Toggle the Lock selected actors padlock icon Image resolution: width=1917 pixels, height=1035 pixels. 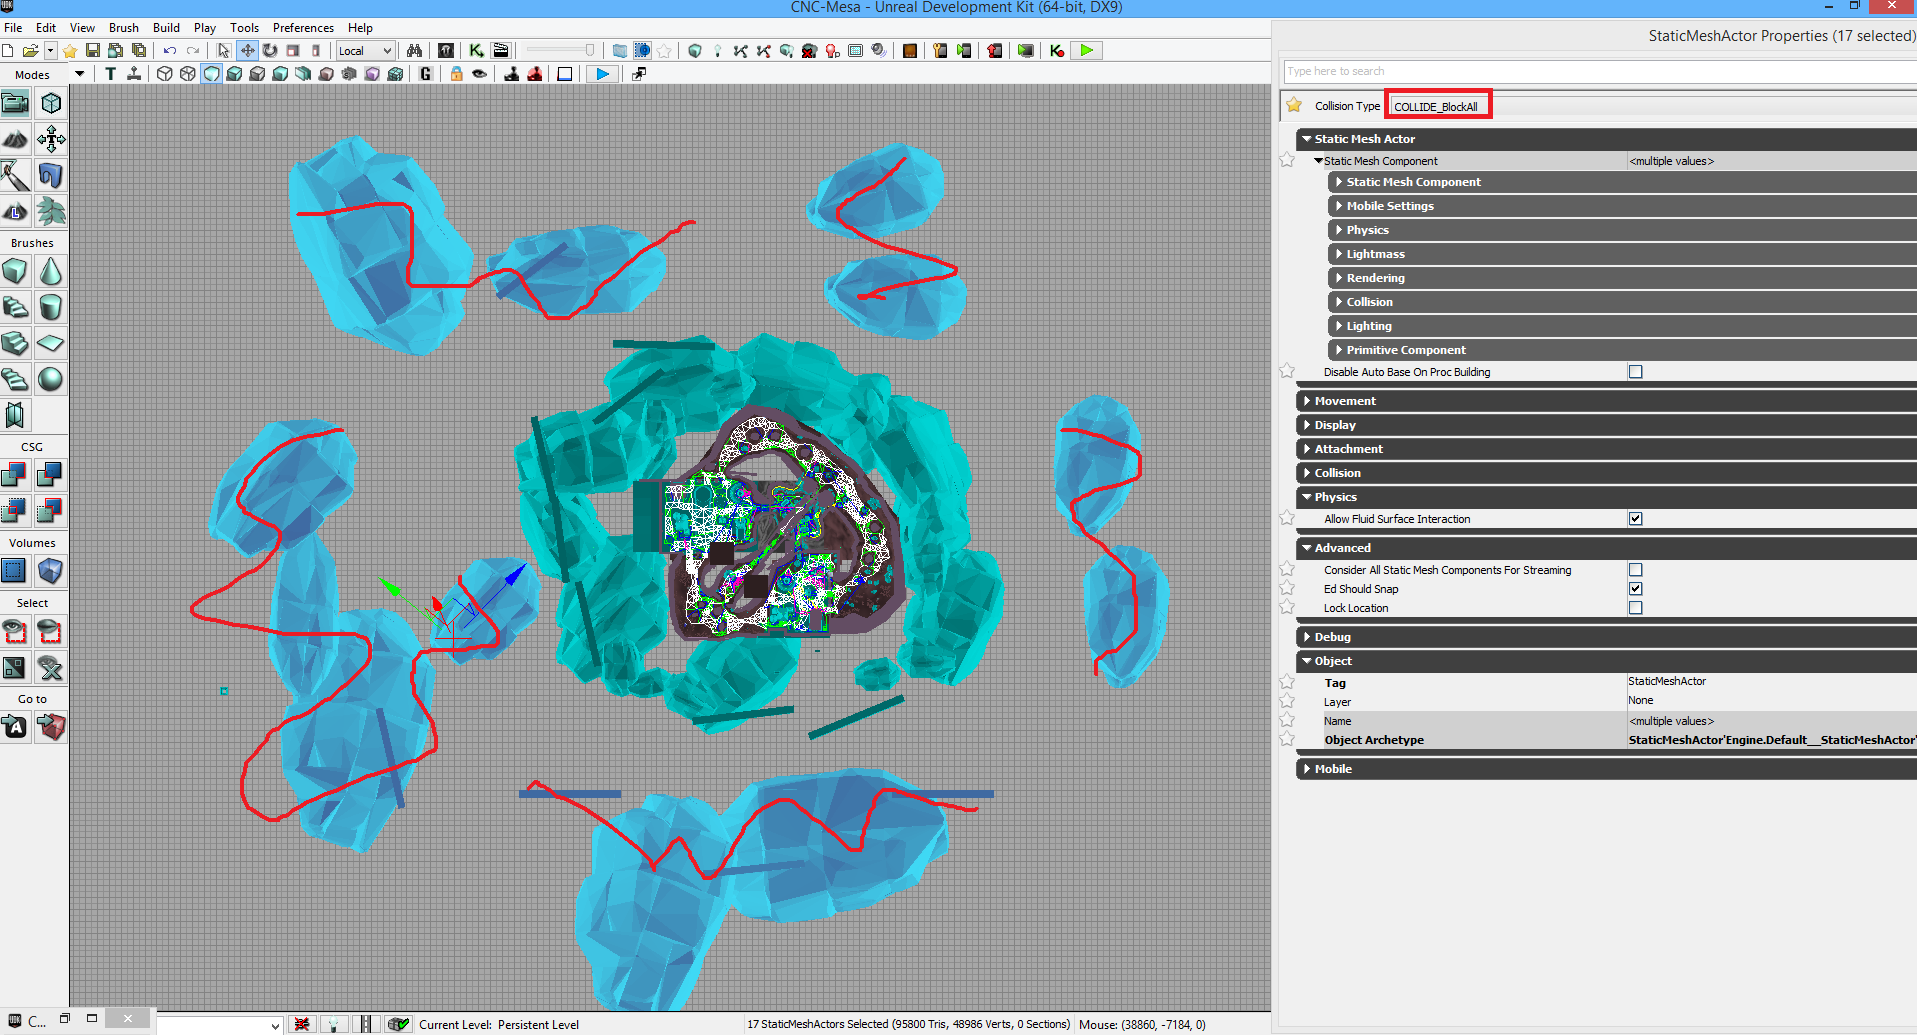[456, 74]
